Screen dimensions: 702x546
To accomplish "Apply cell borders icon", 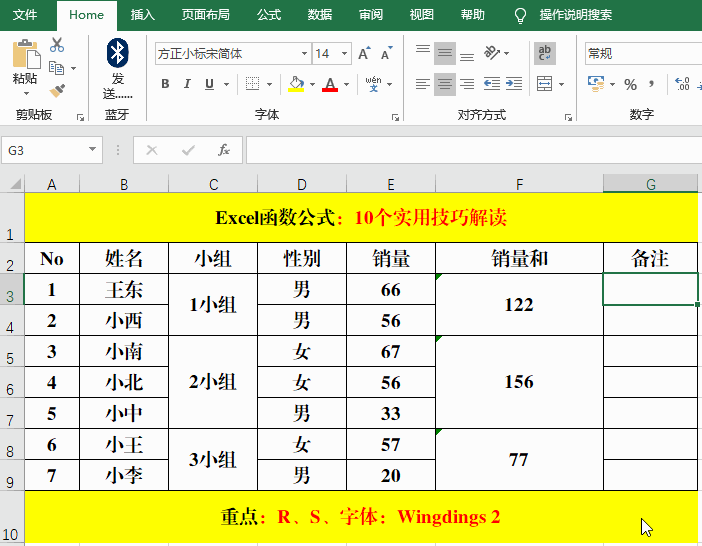I will click(x=253, y=84).
